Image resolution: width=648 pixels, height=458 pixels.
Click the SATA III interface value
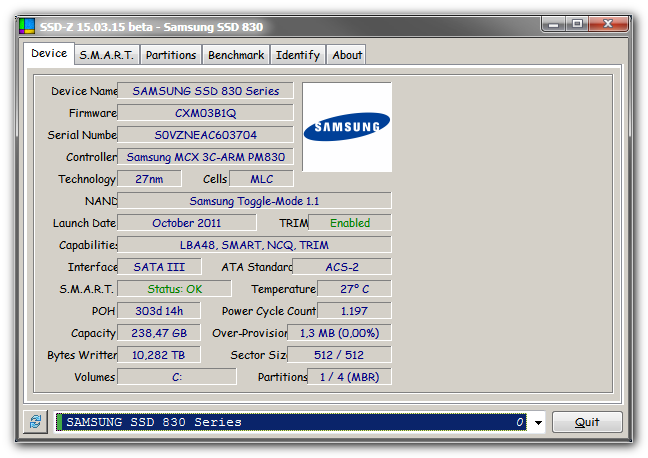pos(160,267)
